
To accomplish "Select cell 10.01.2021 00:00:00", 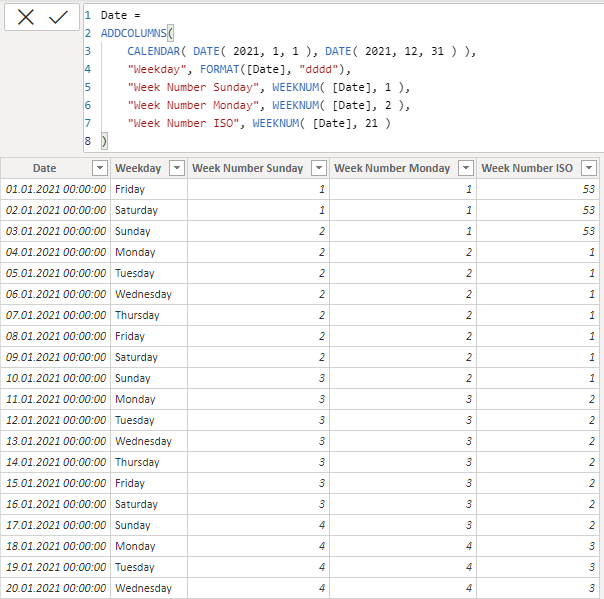I will pos(56,378).
